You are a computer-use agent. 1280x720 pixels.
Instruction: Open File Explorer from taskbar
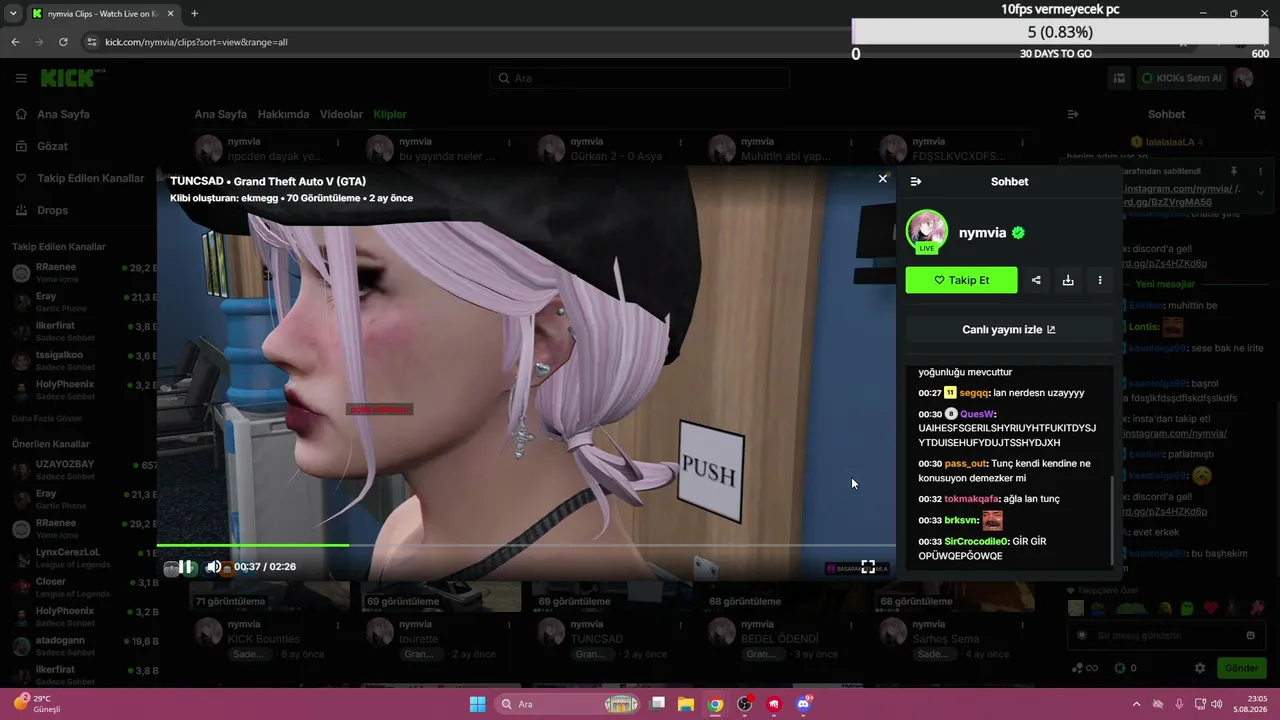click(686, 704)
